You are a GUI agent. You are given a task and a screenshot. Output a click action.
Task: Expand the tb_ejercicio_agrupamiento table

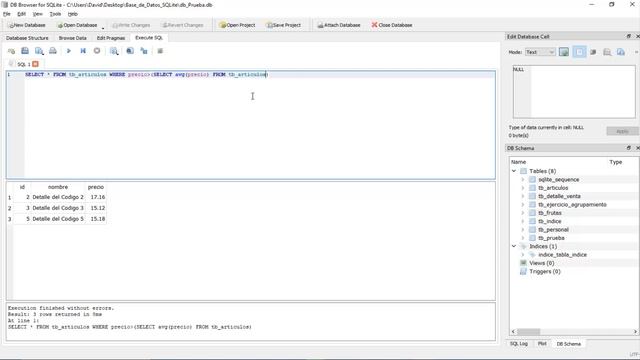pos(523,204)
